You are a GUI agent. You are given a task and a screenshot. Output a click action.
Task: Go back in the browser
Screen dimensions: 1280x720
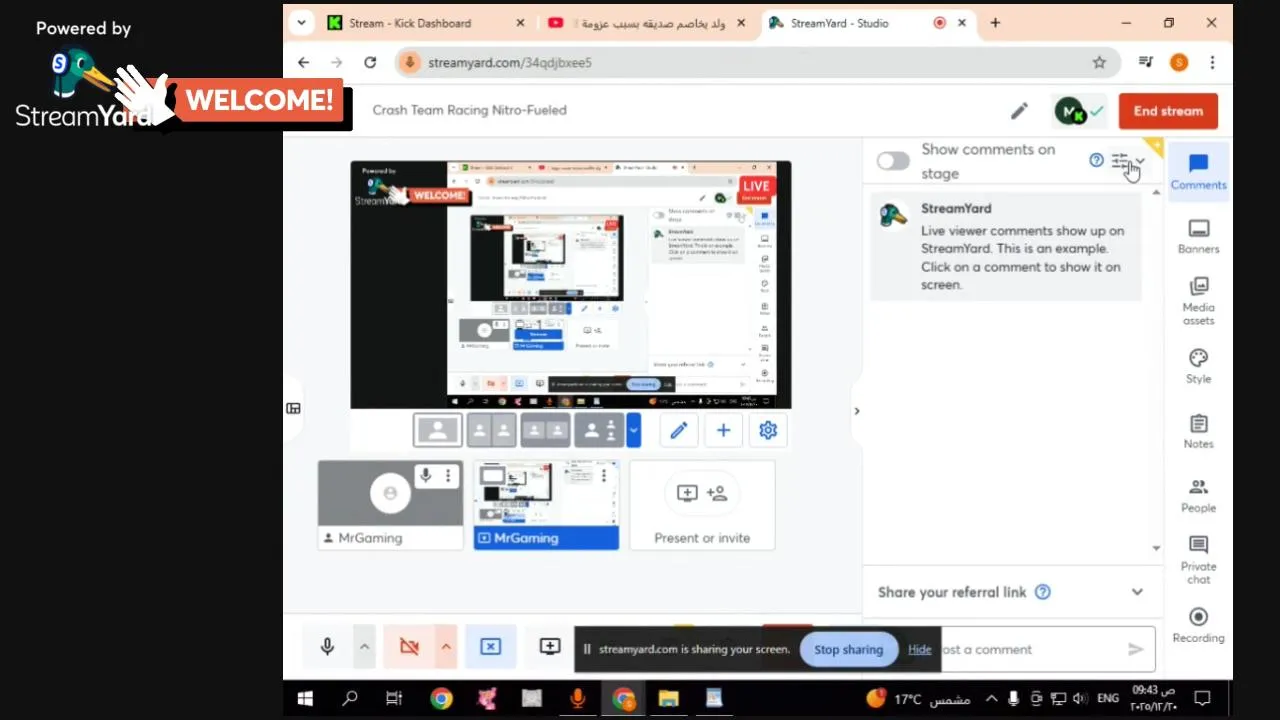tap(304, 62)
